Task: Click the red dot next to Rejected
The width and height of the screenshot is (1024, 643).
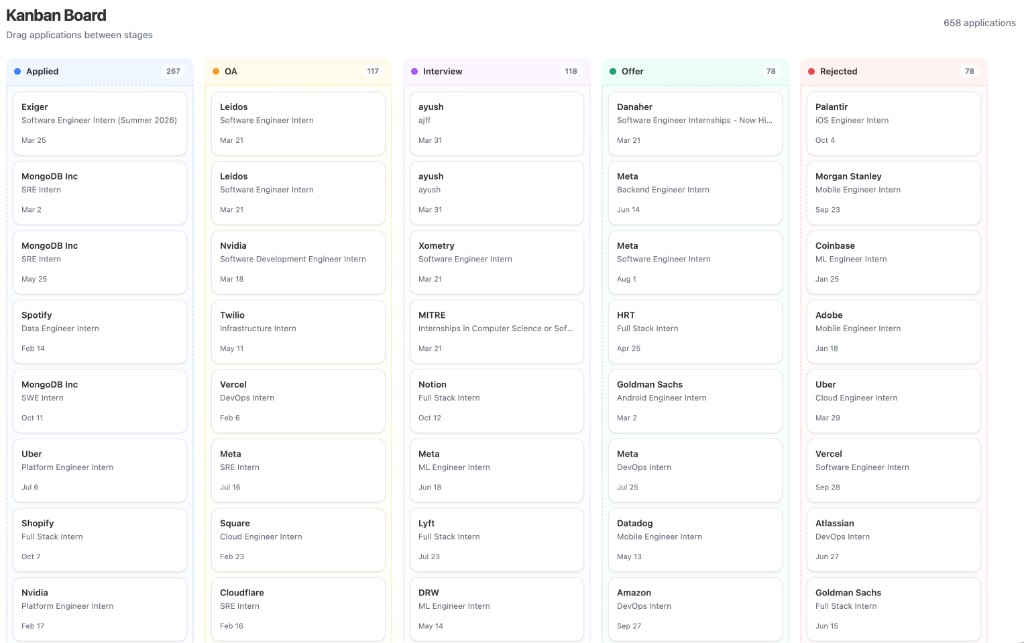Action: pos(811,72)
